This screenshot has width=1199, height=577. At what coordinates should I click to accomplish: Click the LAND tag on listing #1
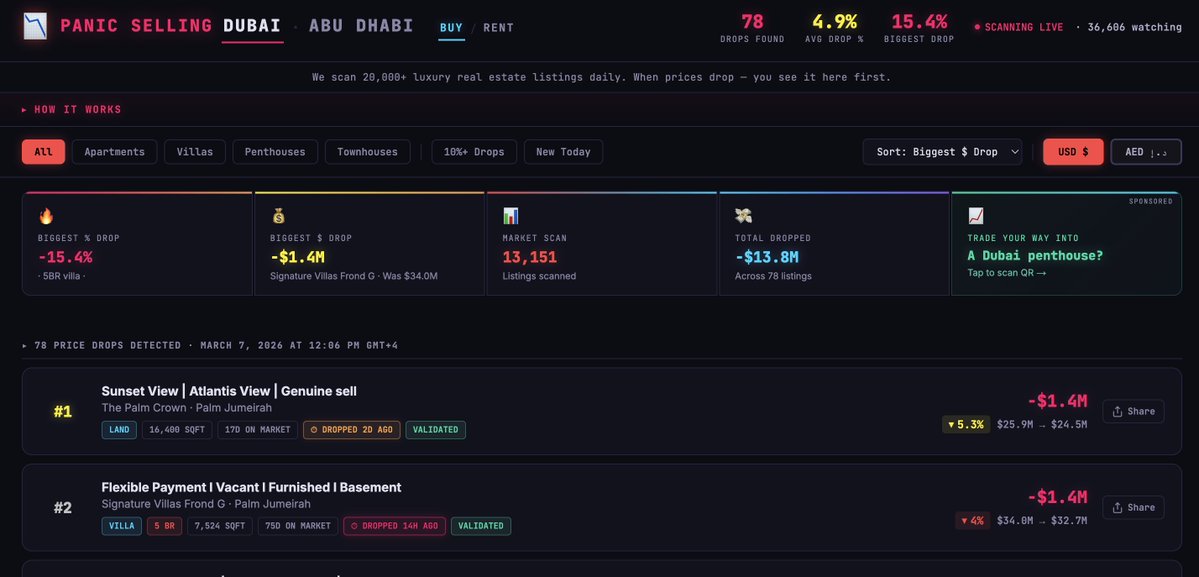coord(119,430)
